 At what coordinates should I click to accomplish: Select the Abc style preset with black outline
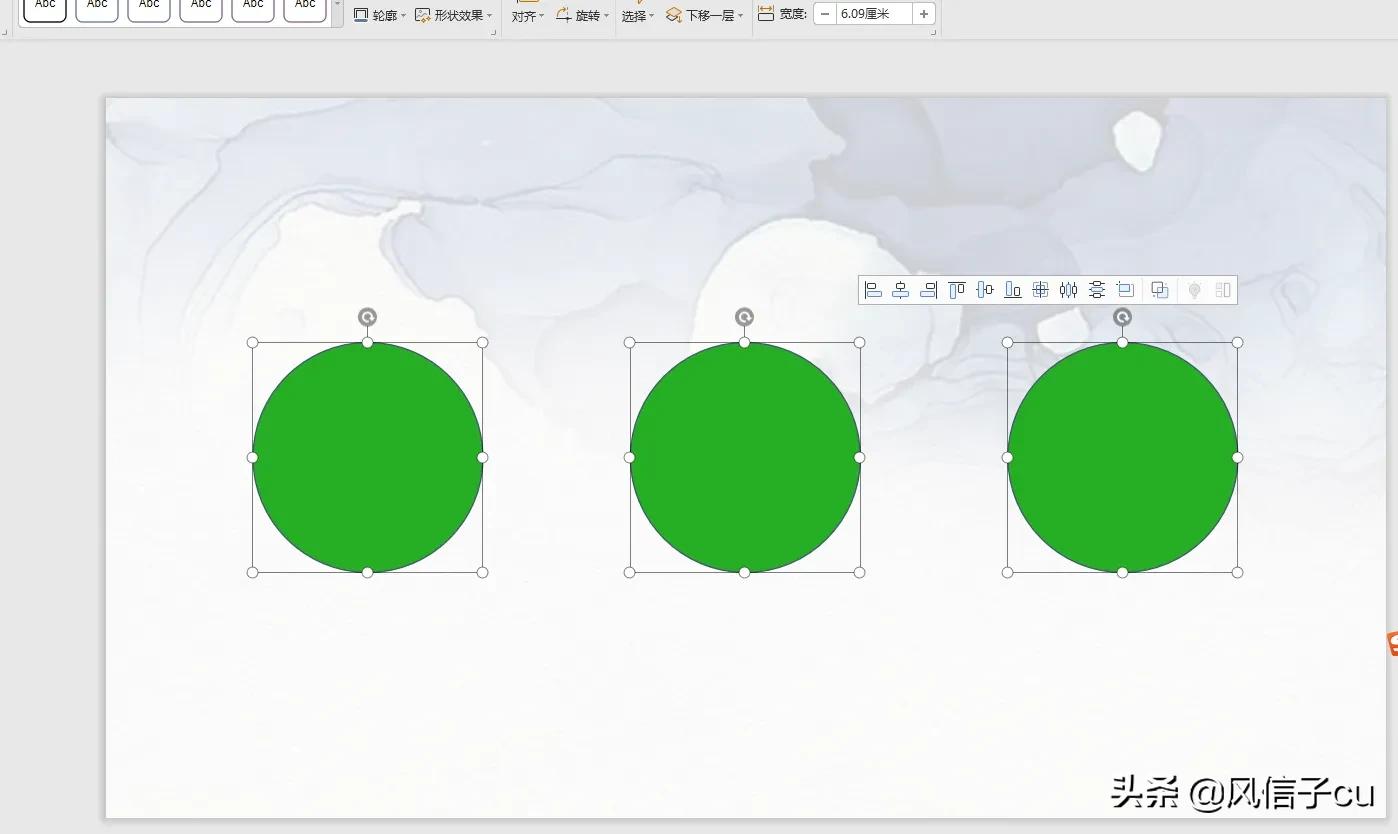point(45,9)
